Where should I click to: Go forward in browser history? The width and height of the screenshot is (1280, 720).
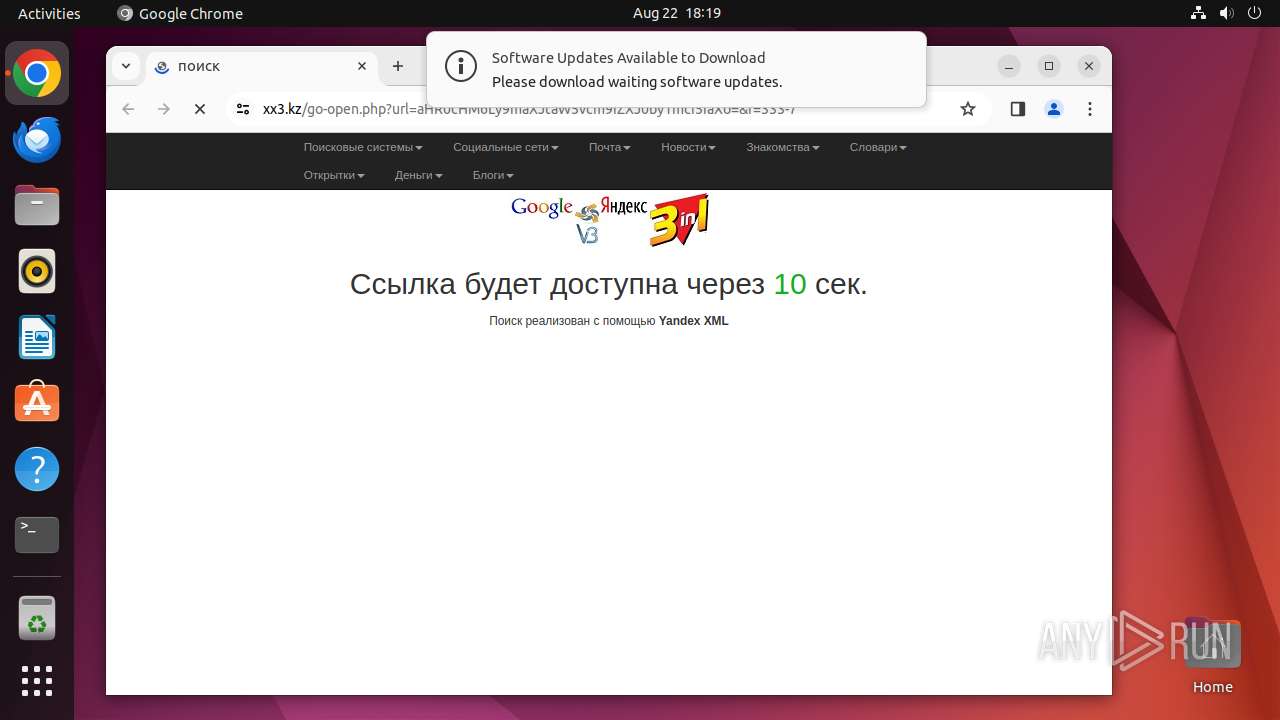164,109
